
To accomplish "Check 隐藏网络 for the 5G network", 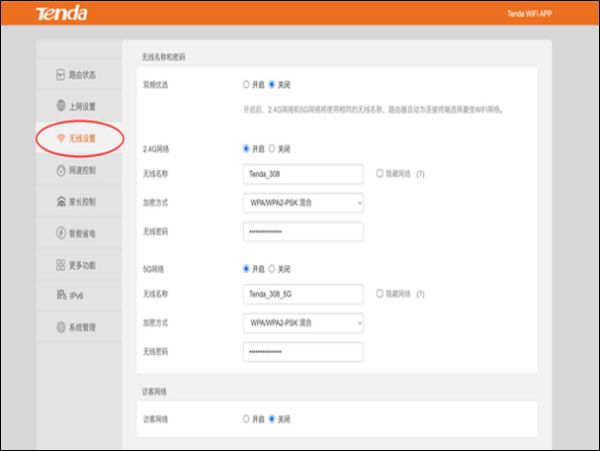I will [380, 293].
